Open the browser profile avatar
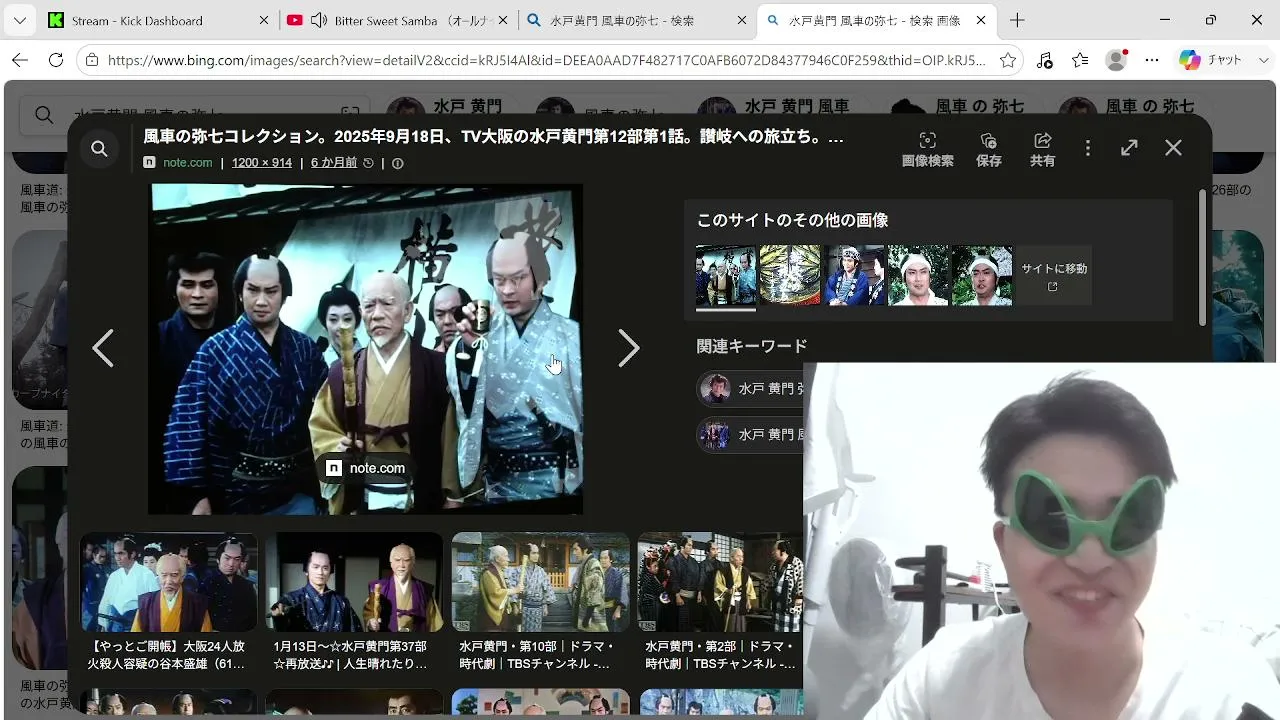Image resolution: width=1280 pixels, height=720 pixels. click(1116, 60)
